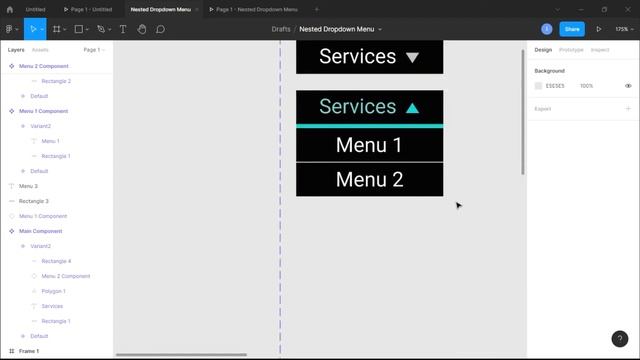Switch to the Untitled file tab
The height and width of the screenshot is (360, 640).
36,9
